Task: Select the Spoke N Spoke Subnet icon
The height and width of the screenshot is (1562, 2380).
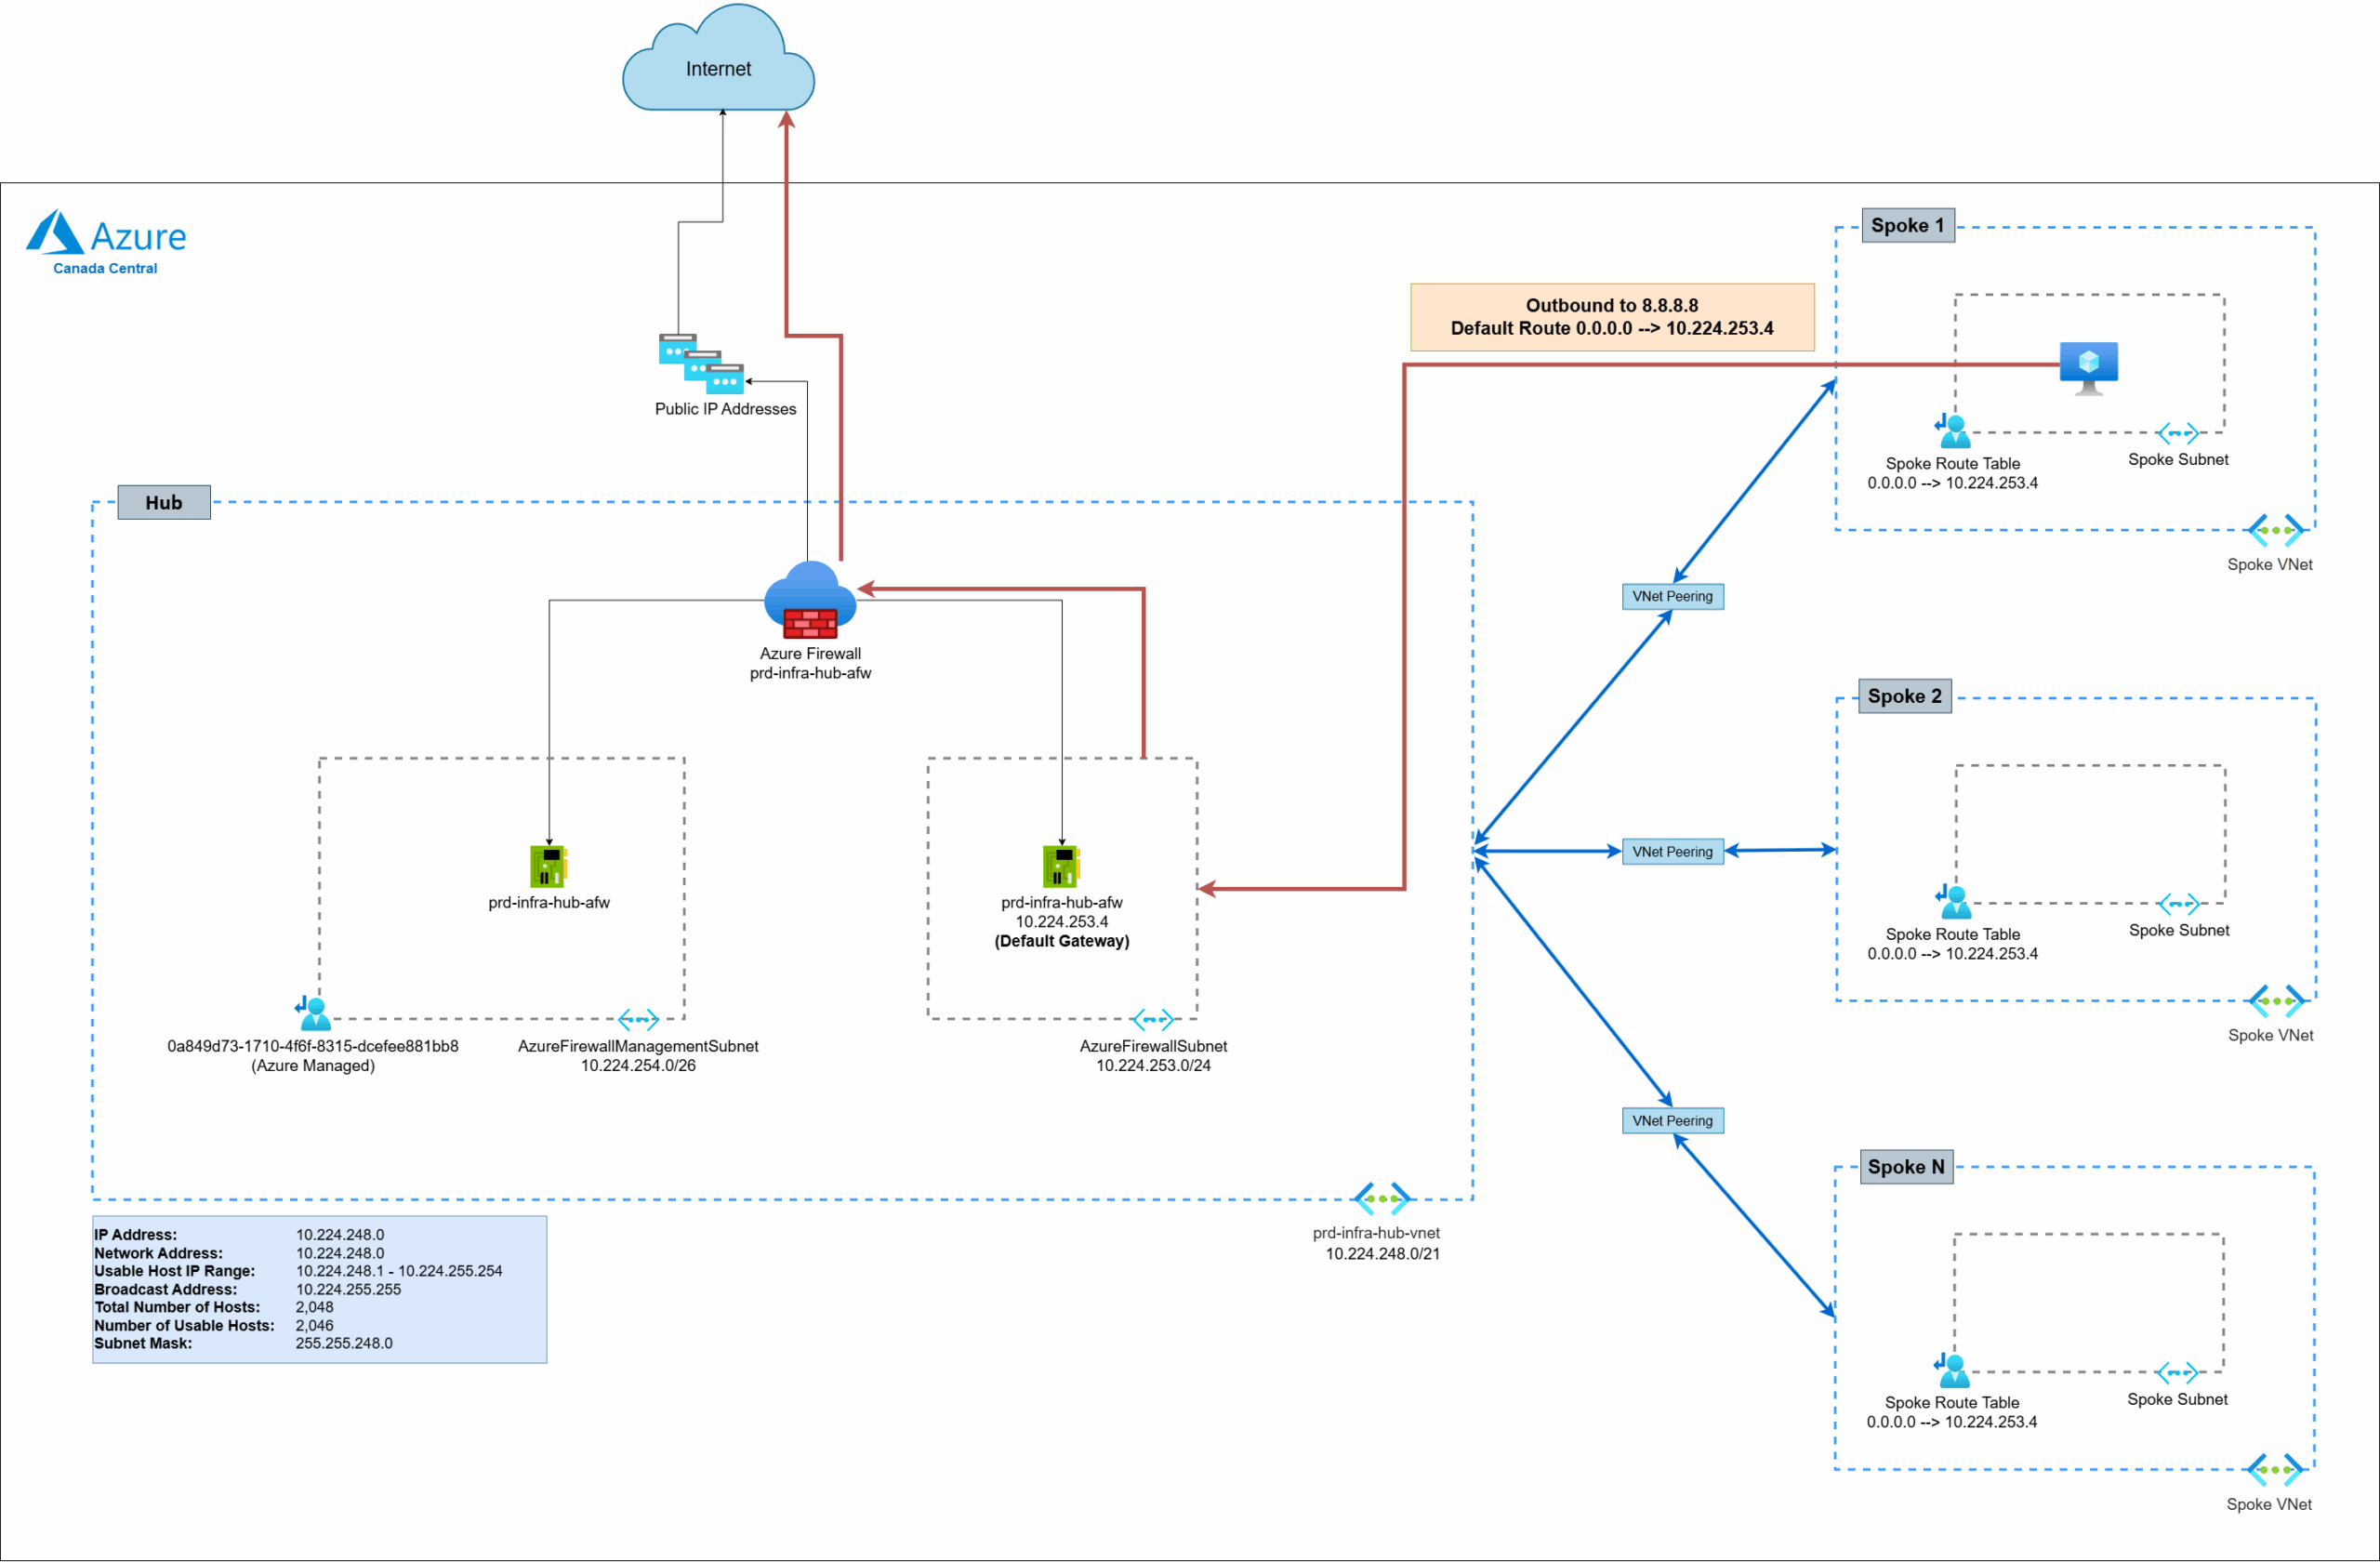Action: 2177,1372
